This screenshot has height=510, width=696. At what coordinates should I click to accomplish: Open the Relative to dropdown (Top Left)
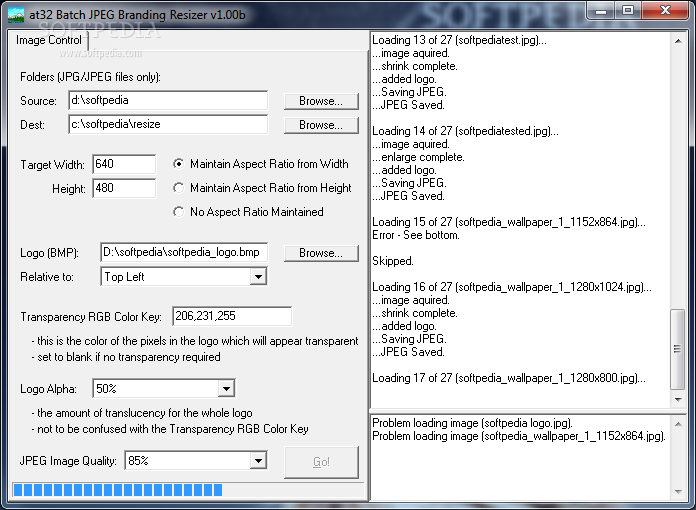tap(258, 277)
